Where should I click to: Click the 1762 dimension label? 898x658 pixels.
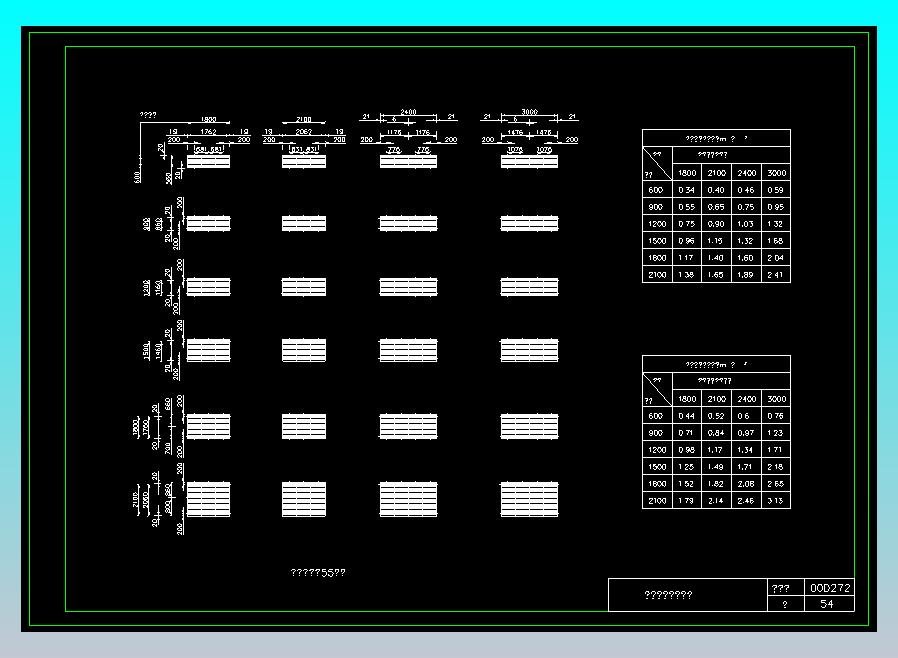pos(208,132)
